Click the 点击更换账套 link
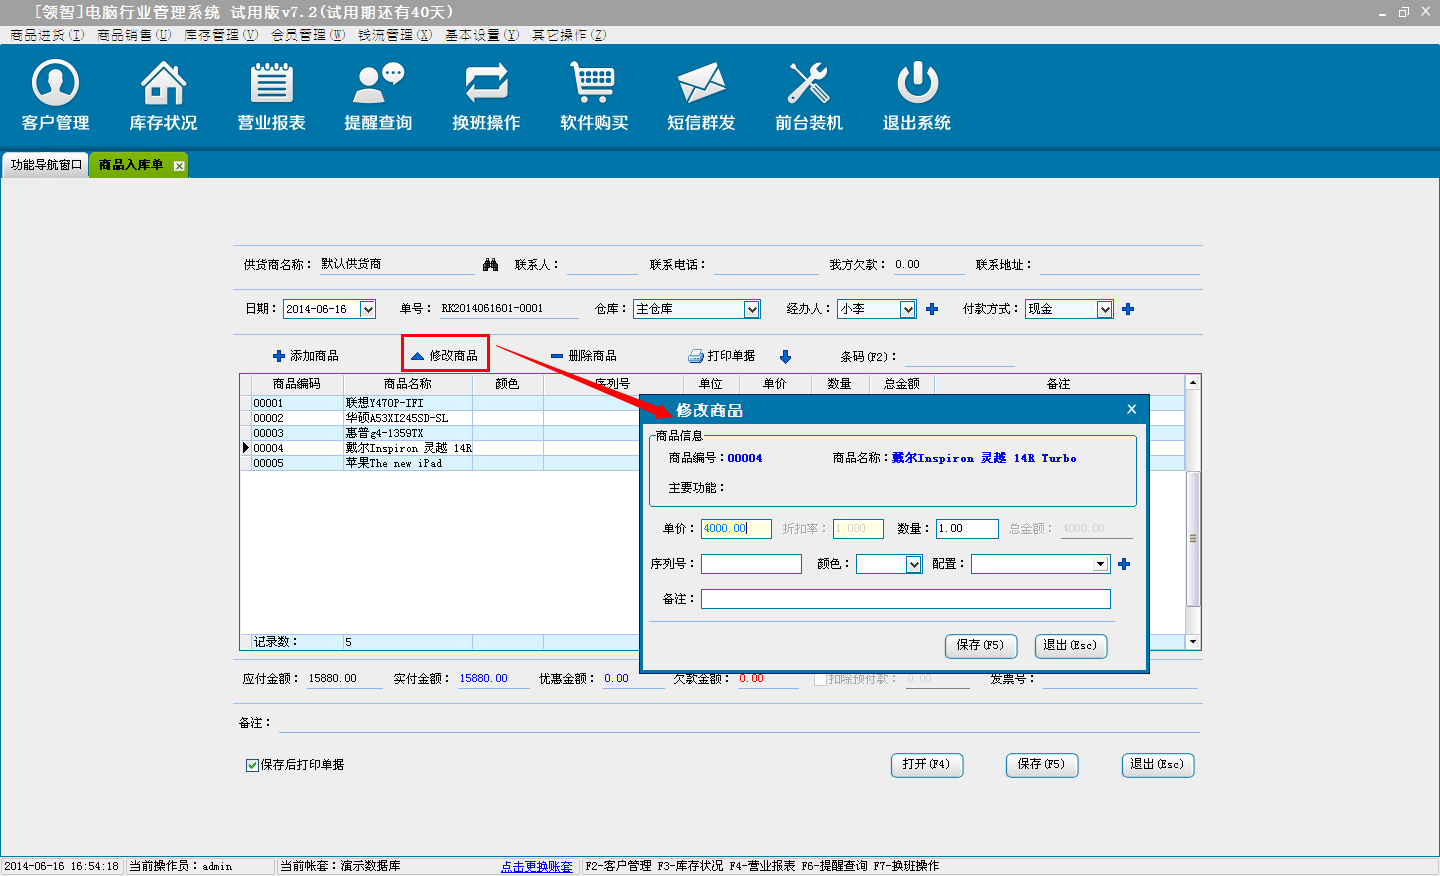 (537, 866)
